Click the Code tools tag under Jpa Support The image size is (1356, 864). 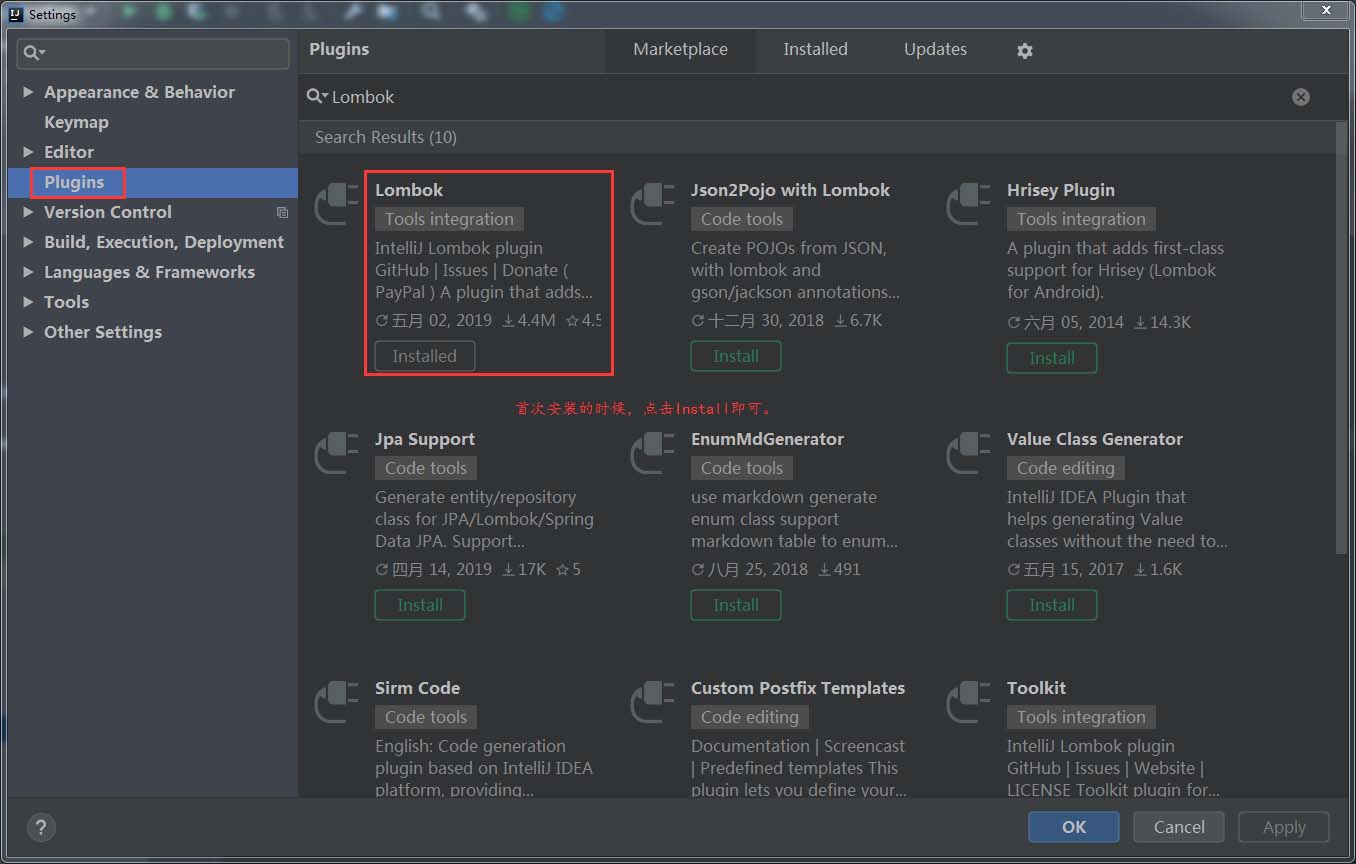tap(426, 468)
